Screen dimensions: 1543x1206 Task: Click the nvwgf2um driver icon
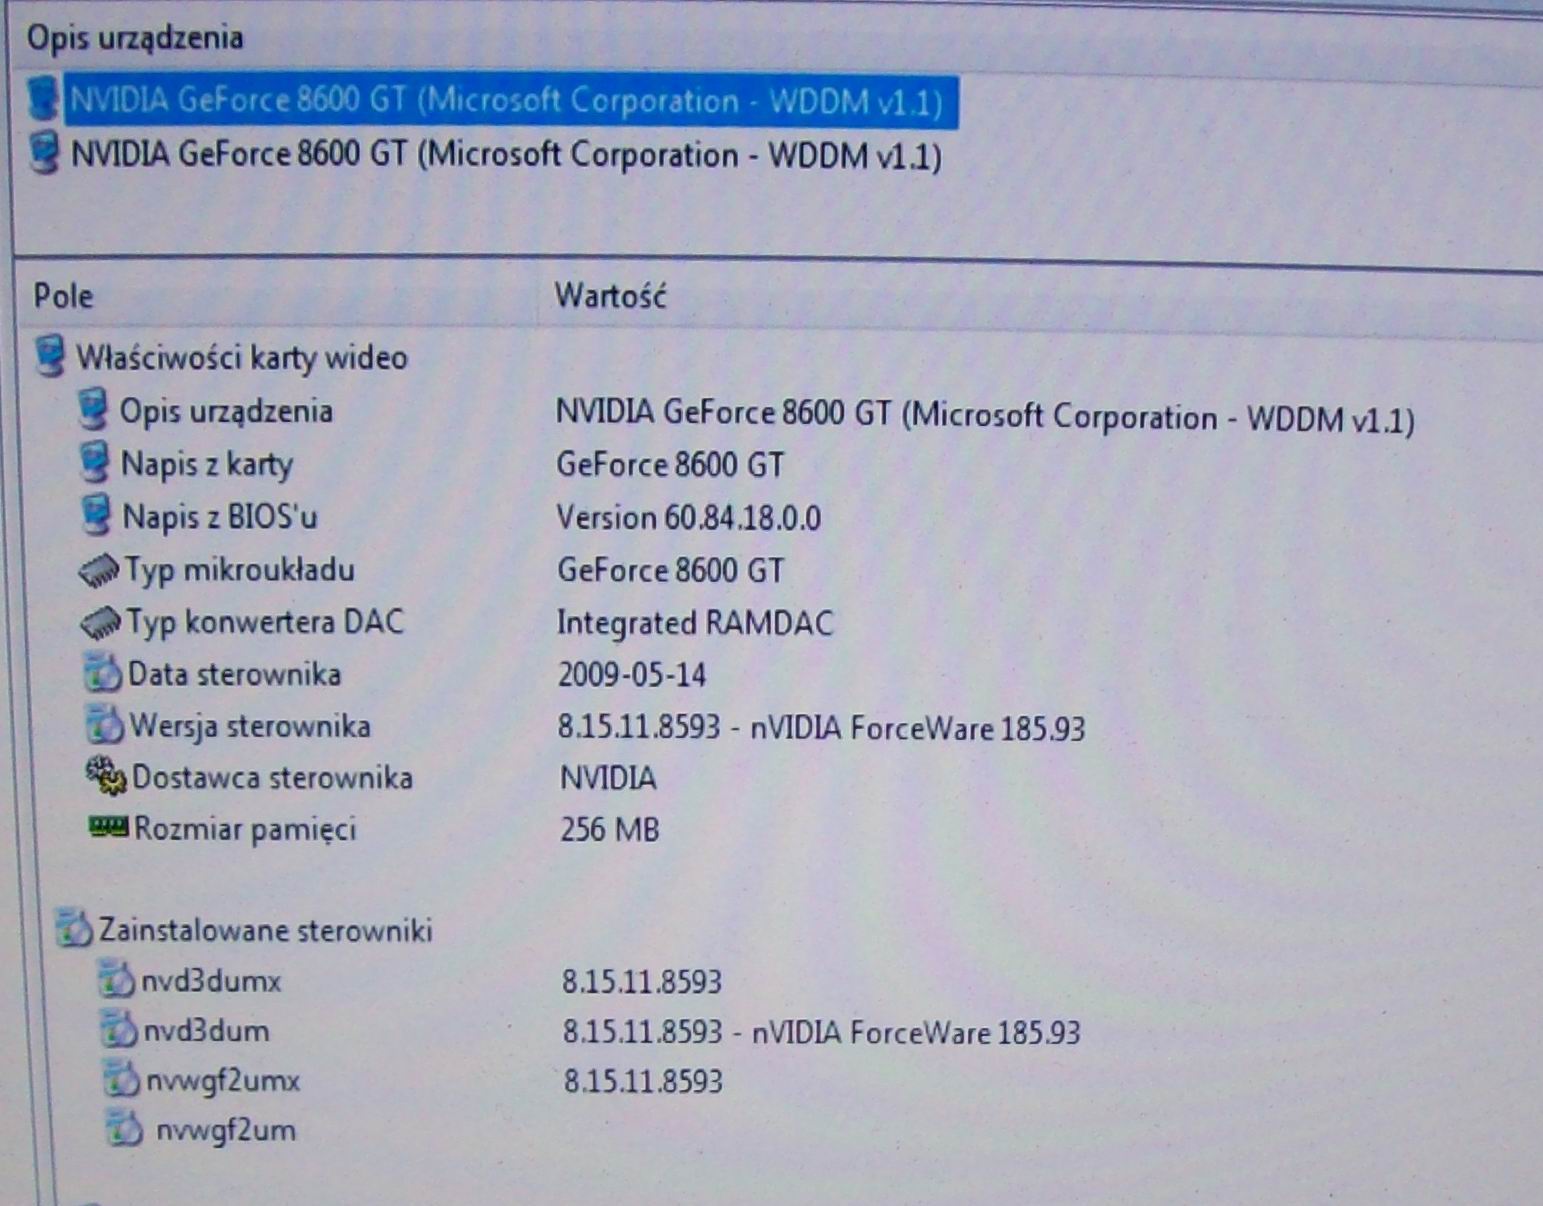click(123, 1130)
